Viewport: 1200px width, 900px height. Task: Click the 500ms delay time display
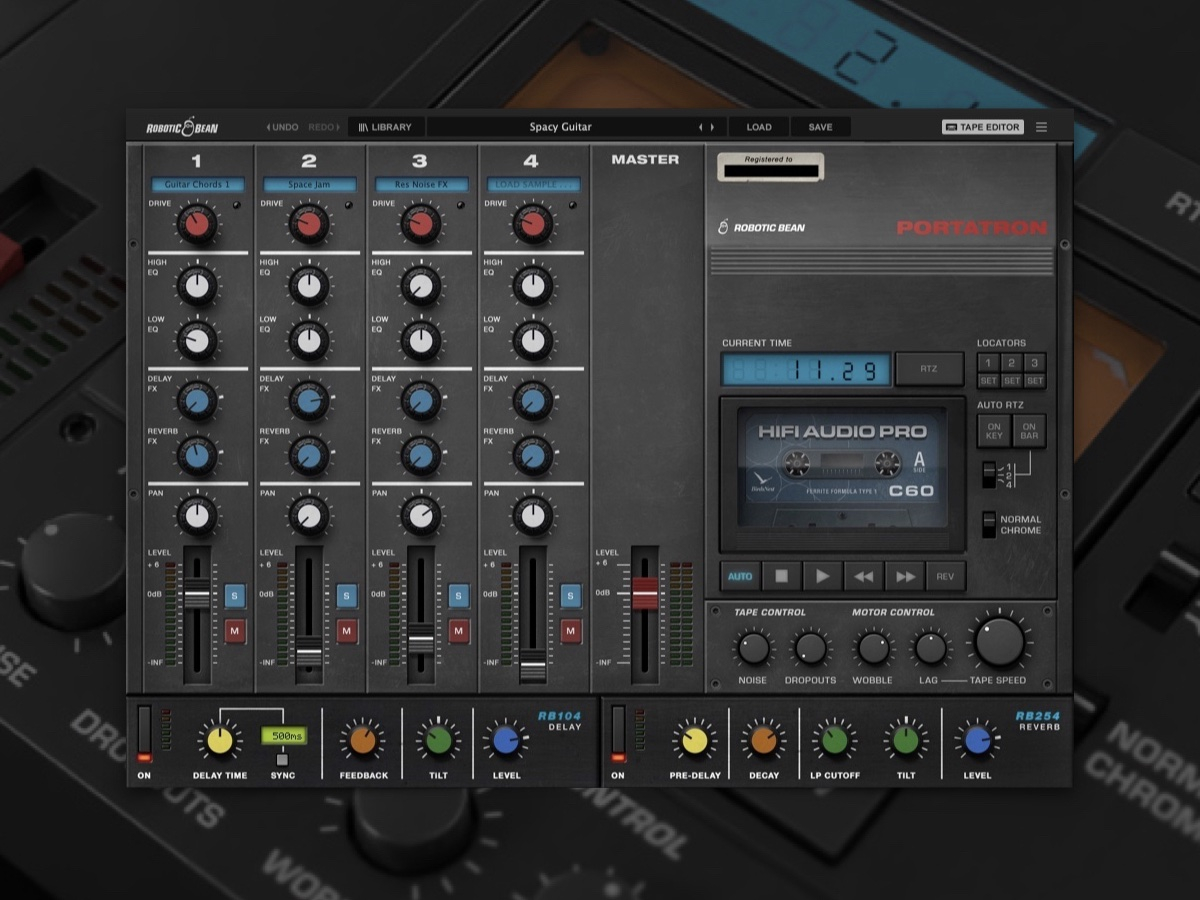283,735
